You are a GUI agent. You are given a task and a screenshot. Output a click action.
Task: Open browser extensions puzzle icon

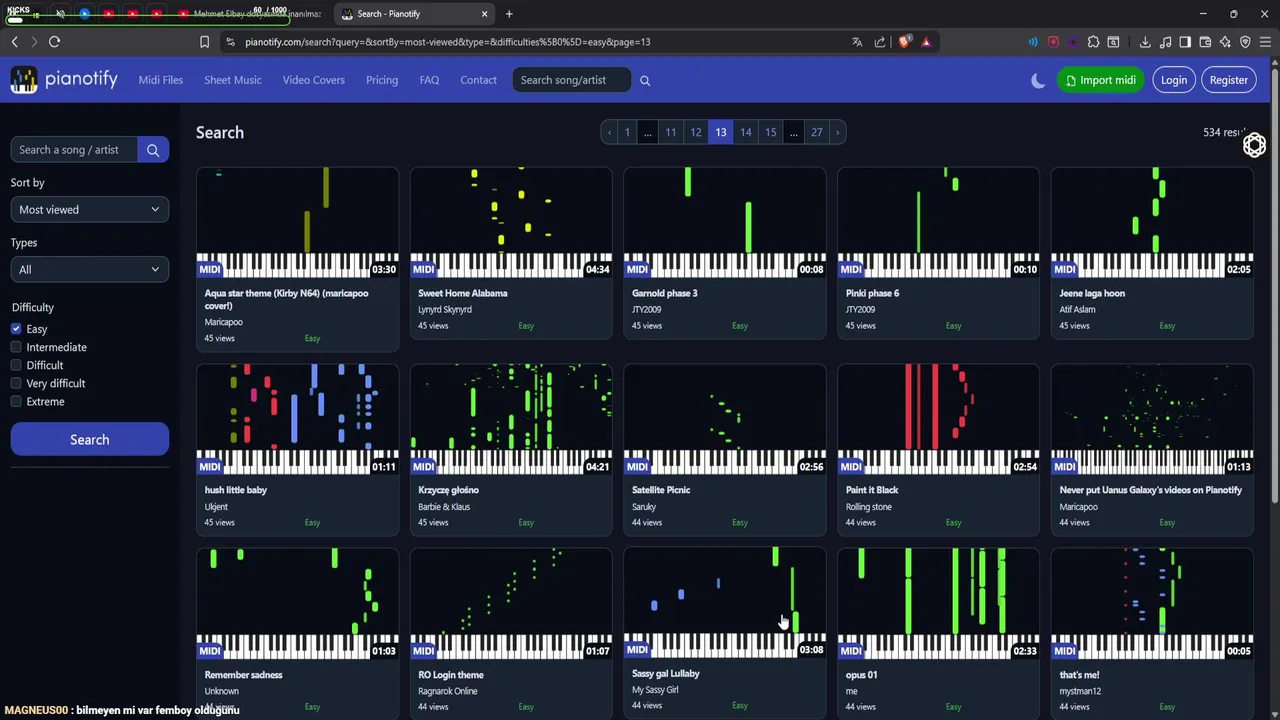[x=1093, y=42]
